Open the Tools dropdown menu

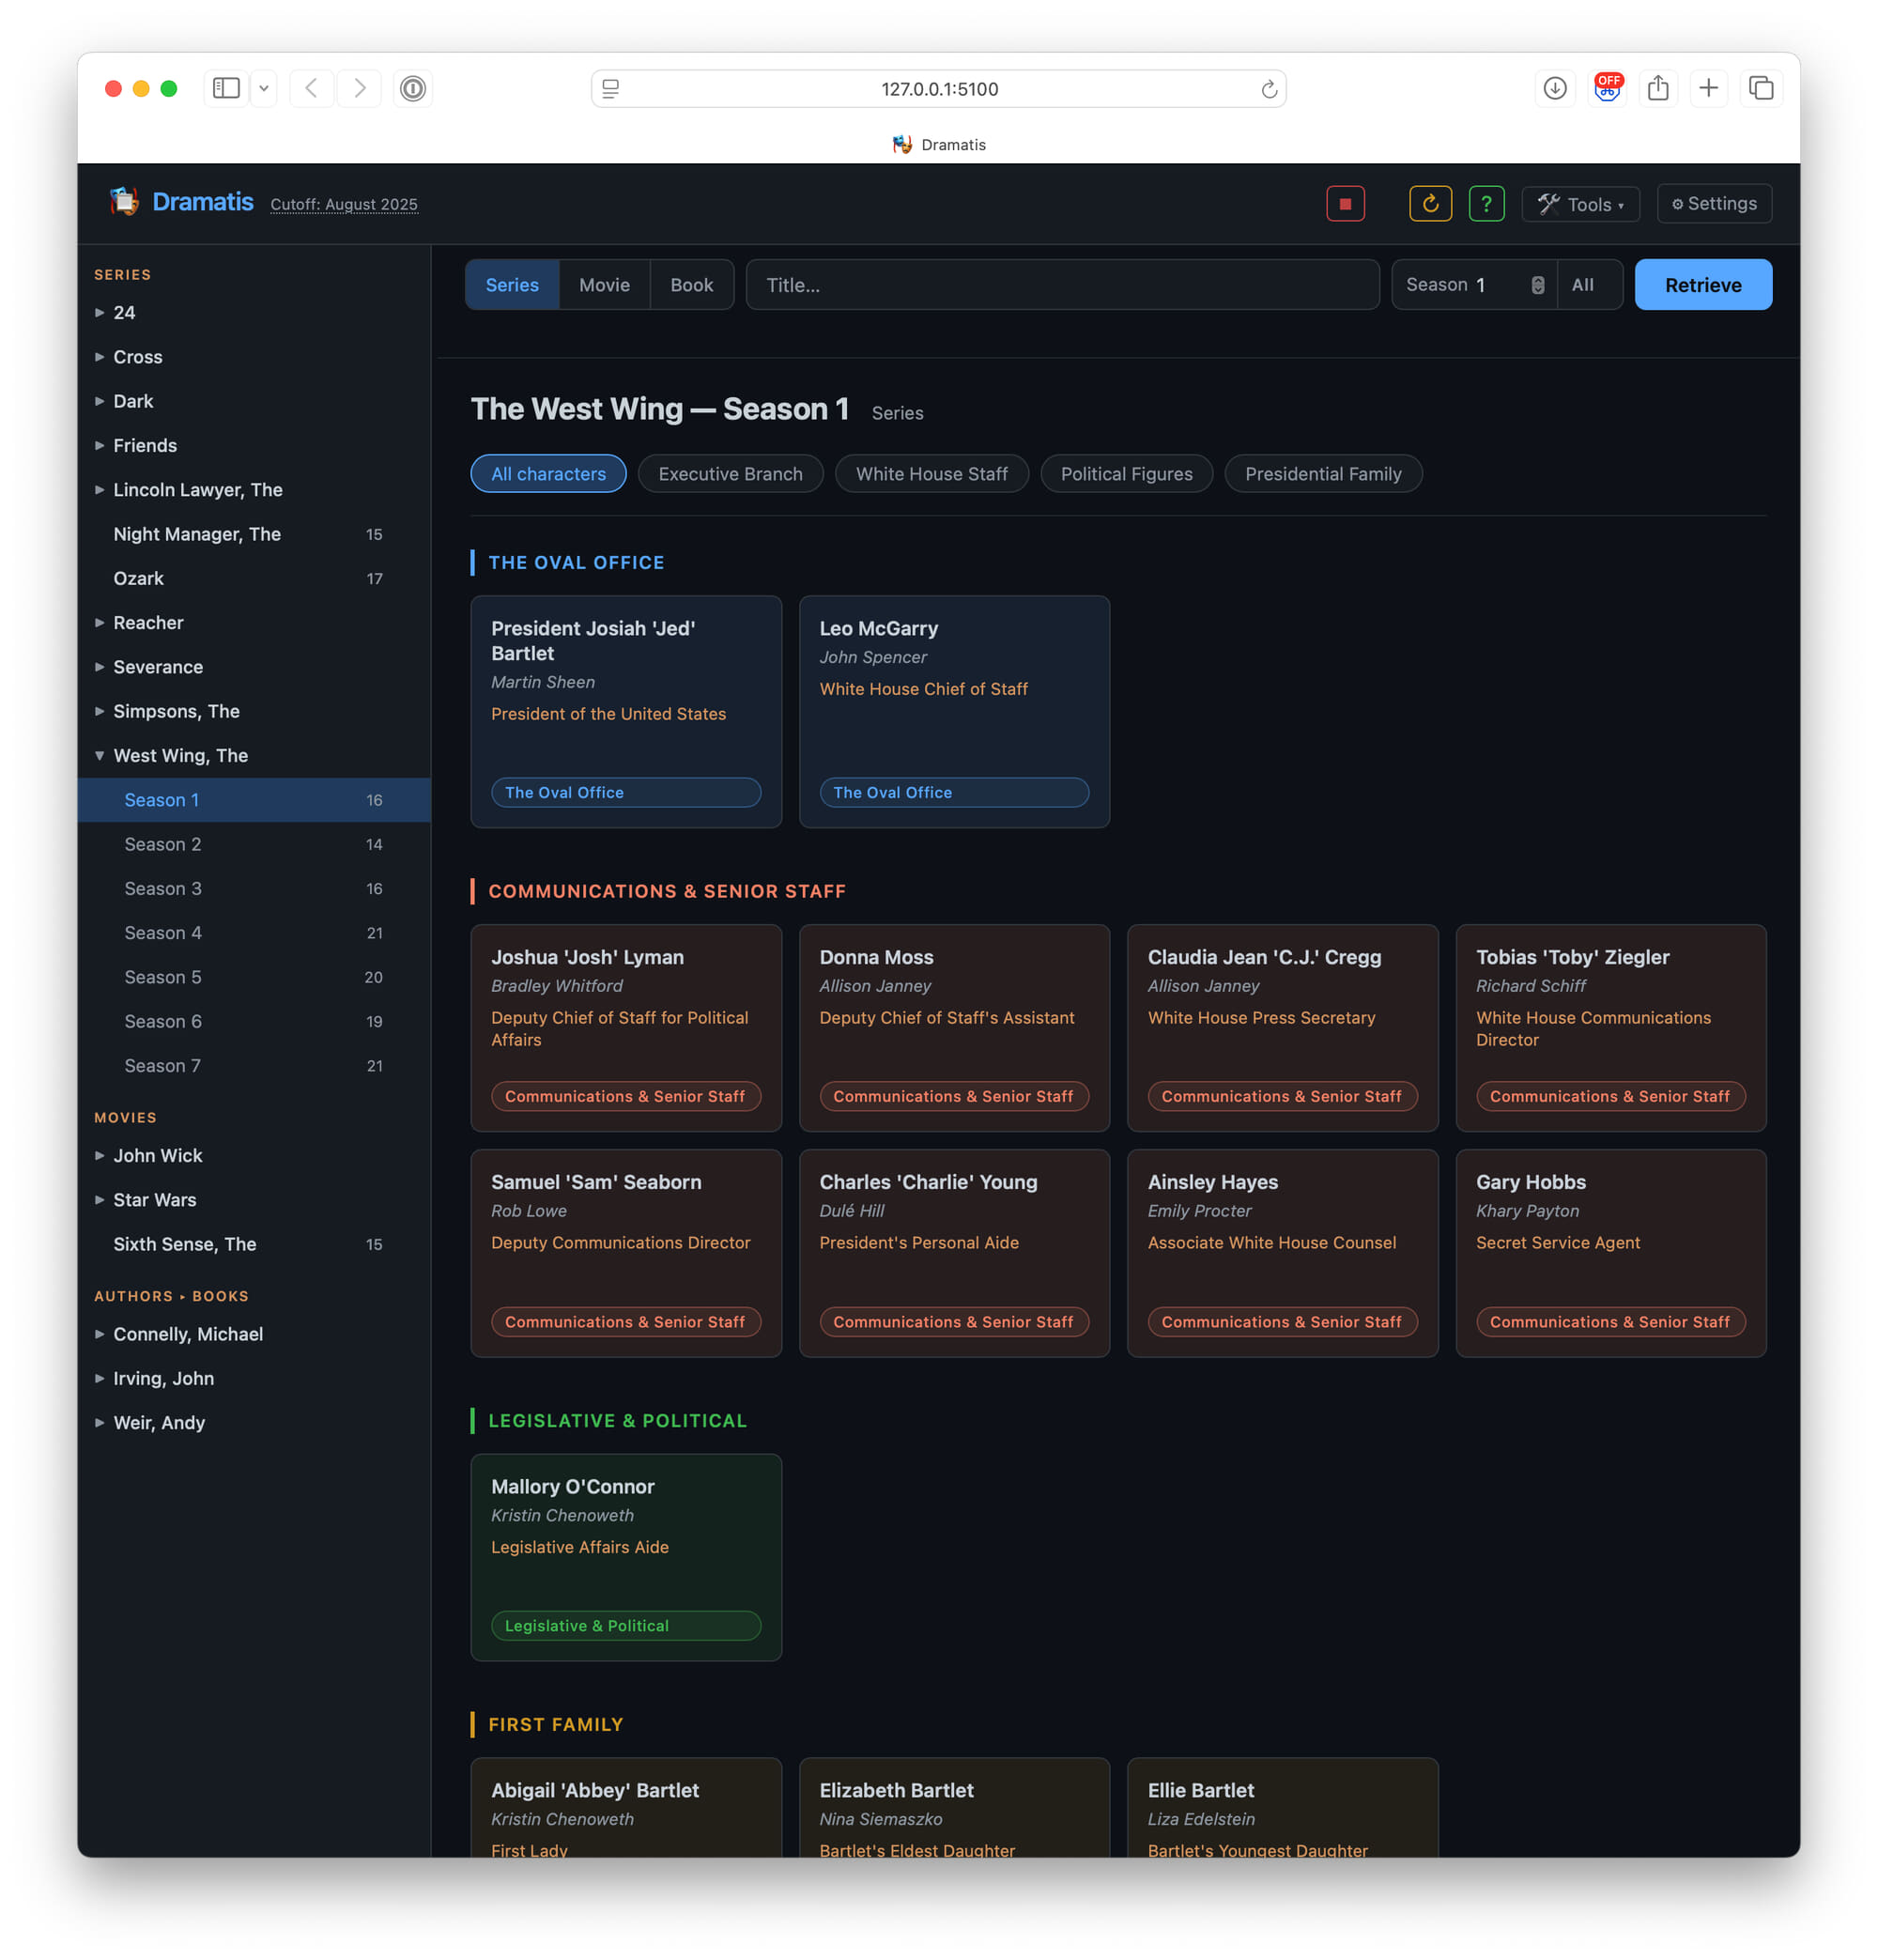coord(1580,204)
